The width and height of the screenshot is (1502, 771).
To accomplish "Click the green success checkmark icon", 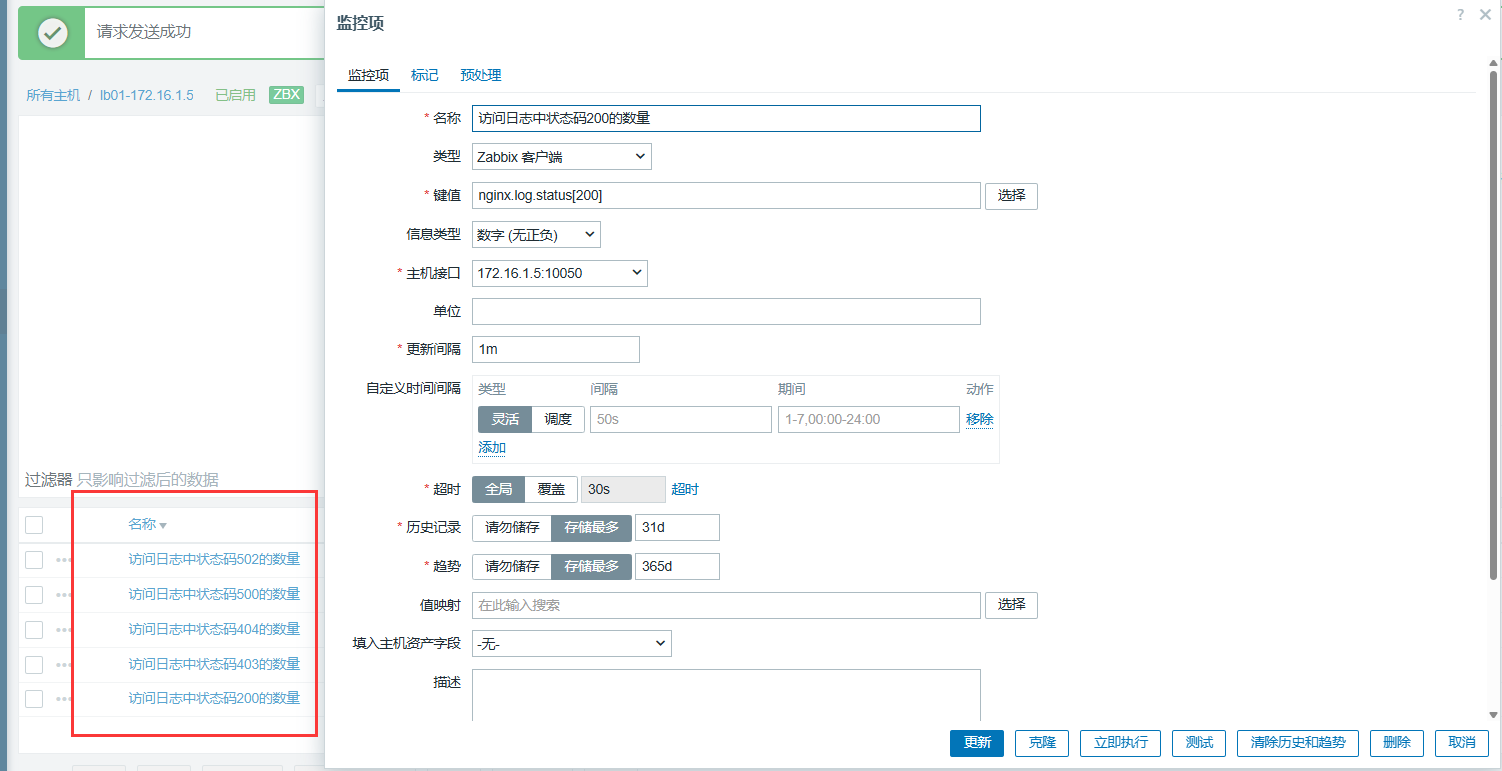I will pos(52,32).
